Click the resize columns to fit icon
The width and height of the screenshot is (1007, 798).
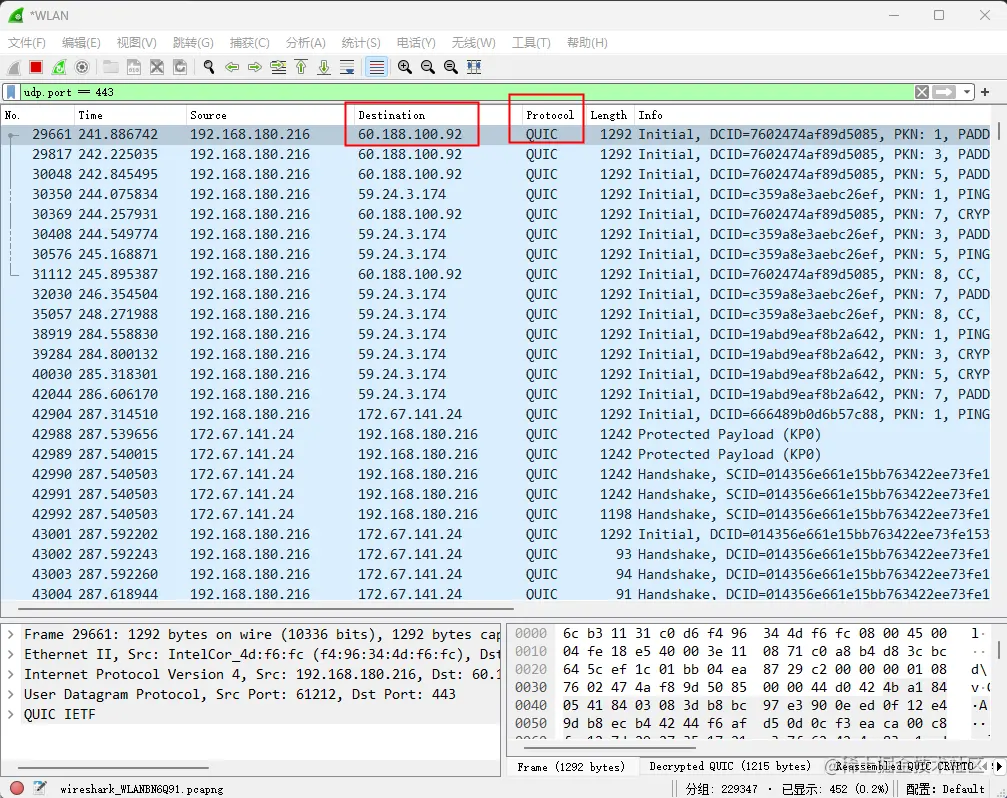[x=474, y=67]
